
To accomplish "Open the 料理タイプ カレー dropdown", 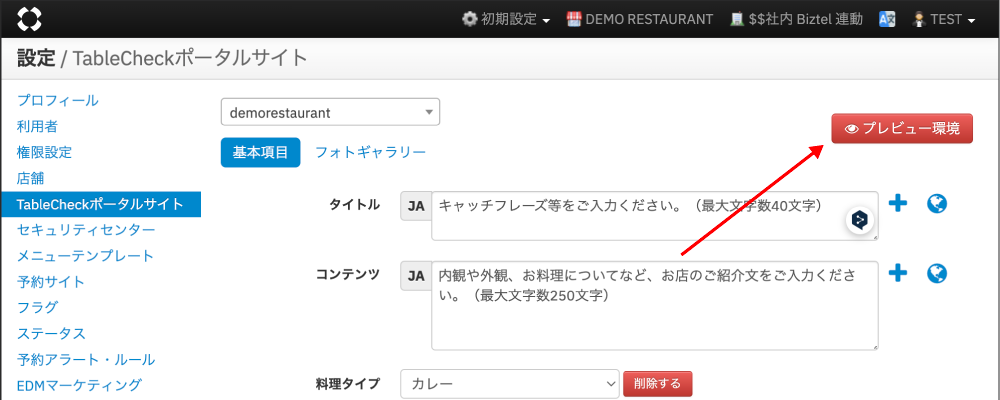I will (510, 383).
